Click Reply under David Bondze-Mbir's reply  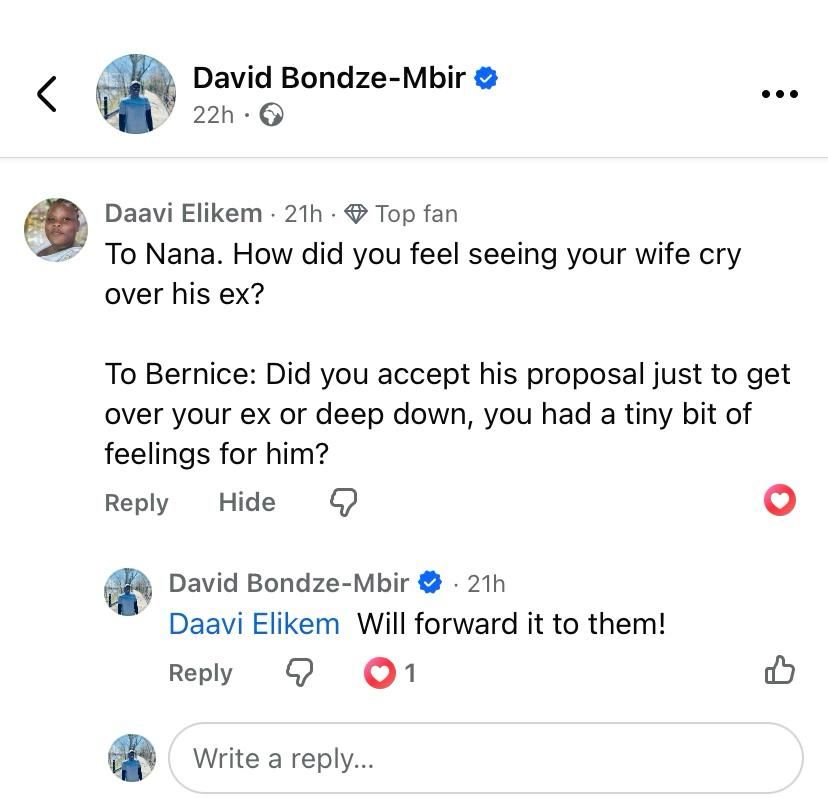point(200,673)
